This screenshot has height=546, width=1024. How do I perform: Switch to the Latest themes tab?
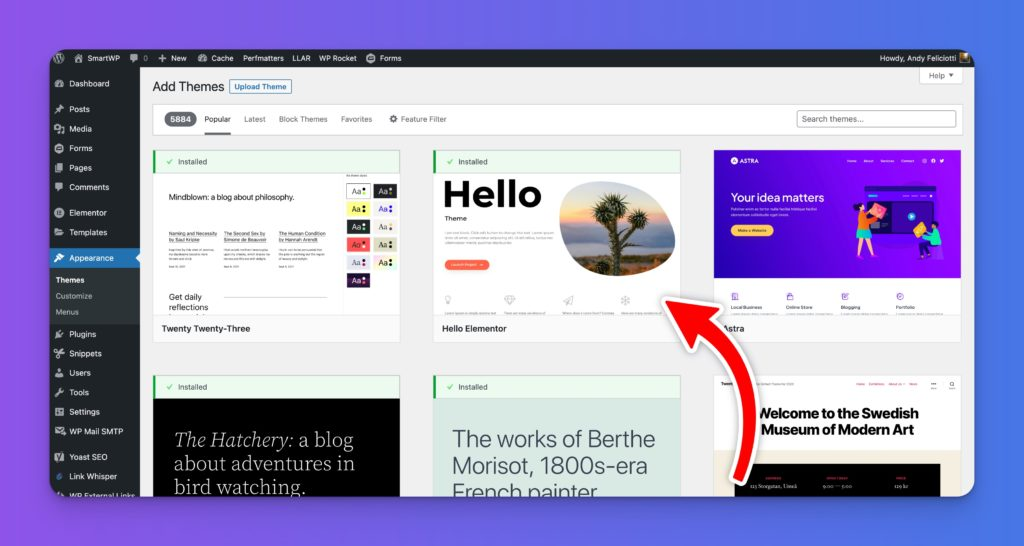[255, 119]
